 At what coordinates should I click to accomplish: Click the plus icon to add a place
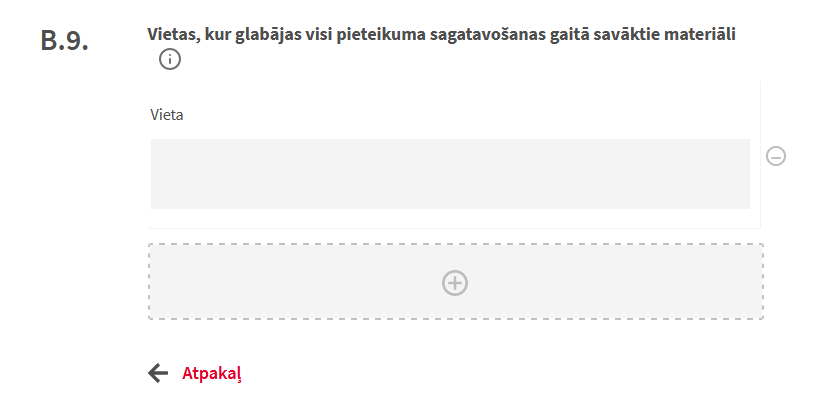tap(455, 283)
